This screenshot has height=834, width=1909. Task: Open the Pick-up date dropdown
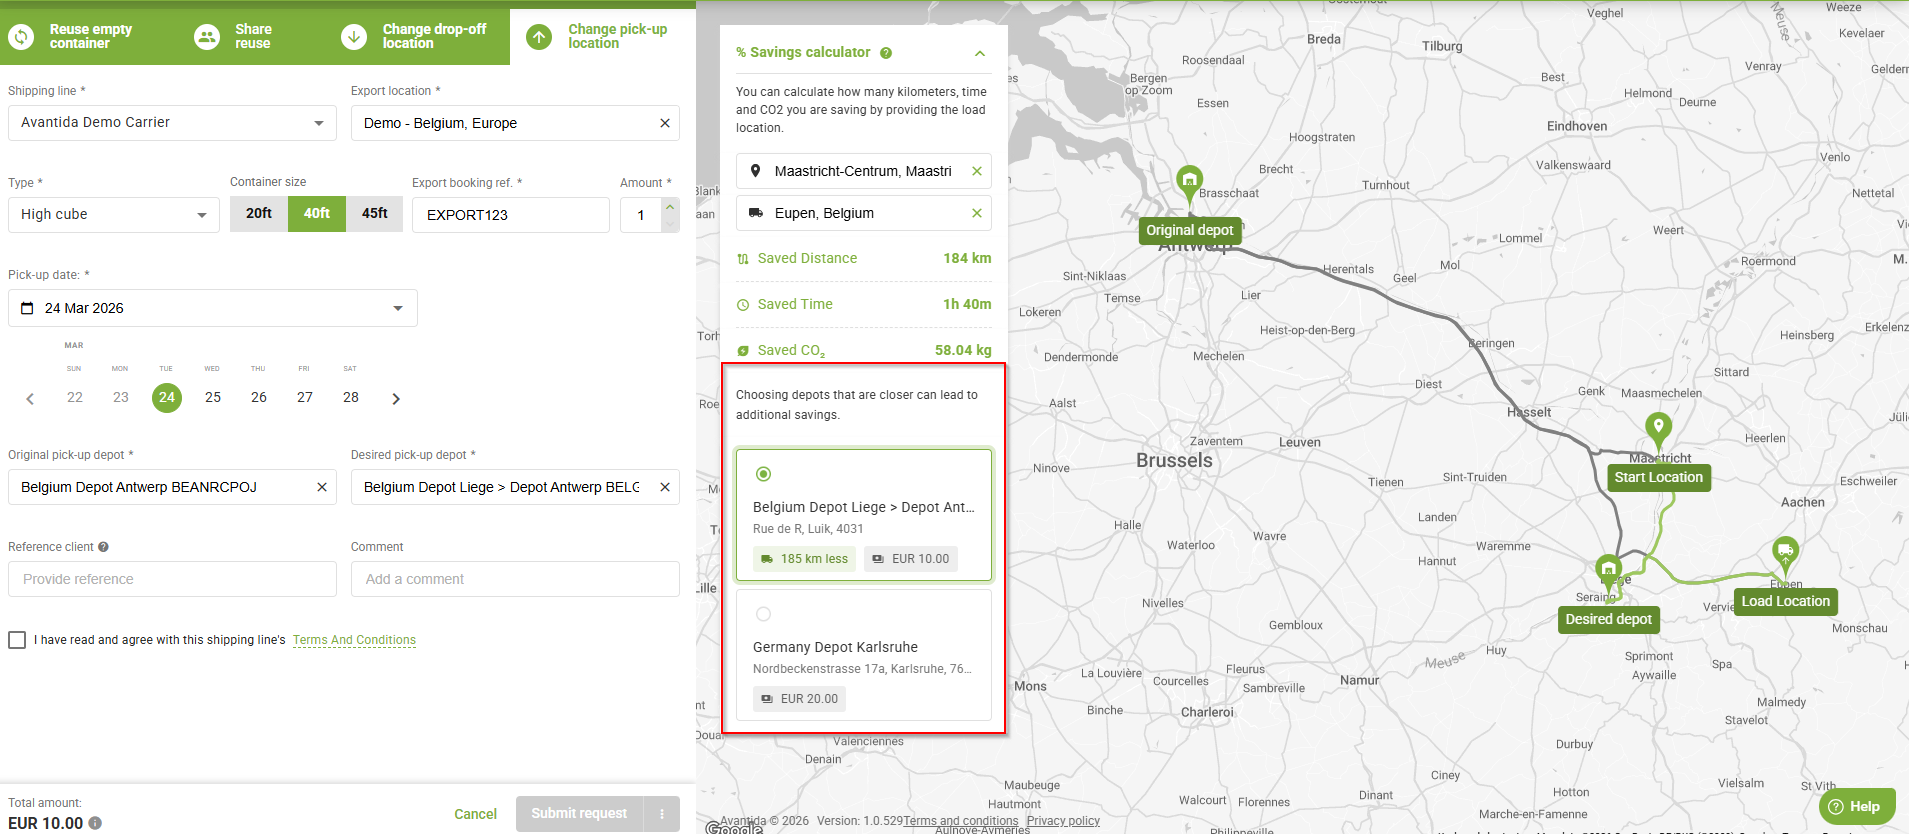213,308
